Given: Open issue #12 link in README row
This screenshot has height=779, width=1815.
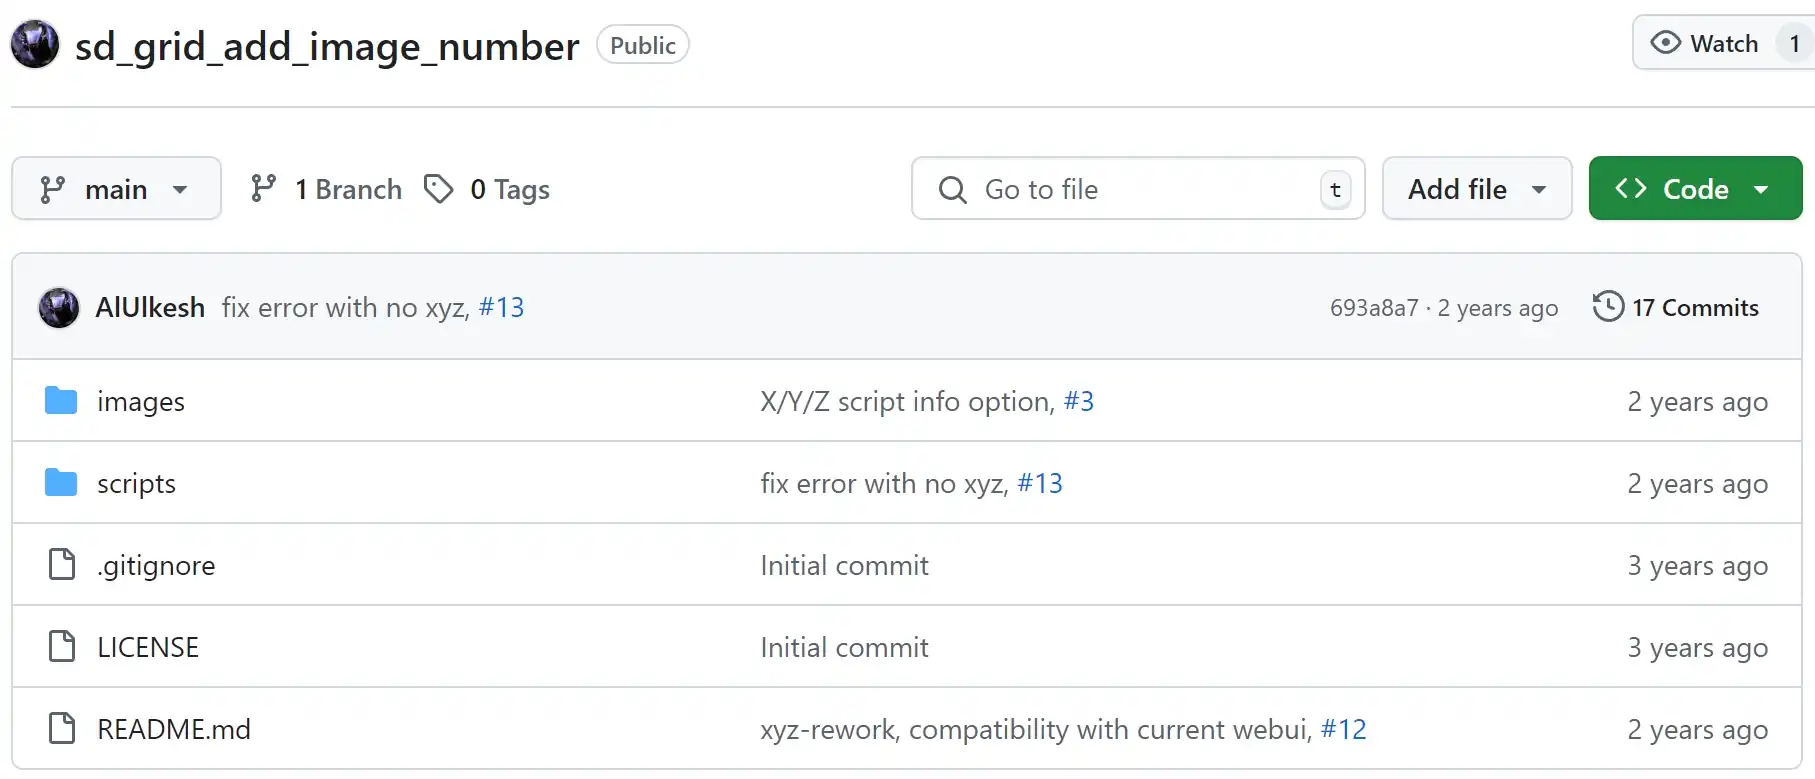Looking at the screenshot, I should (x=1343, y=729).
